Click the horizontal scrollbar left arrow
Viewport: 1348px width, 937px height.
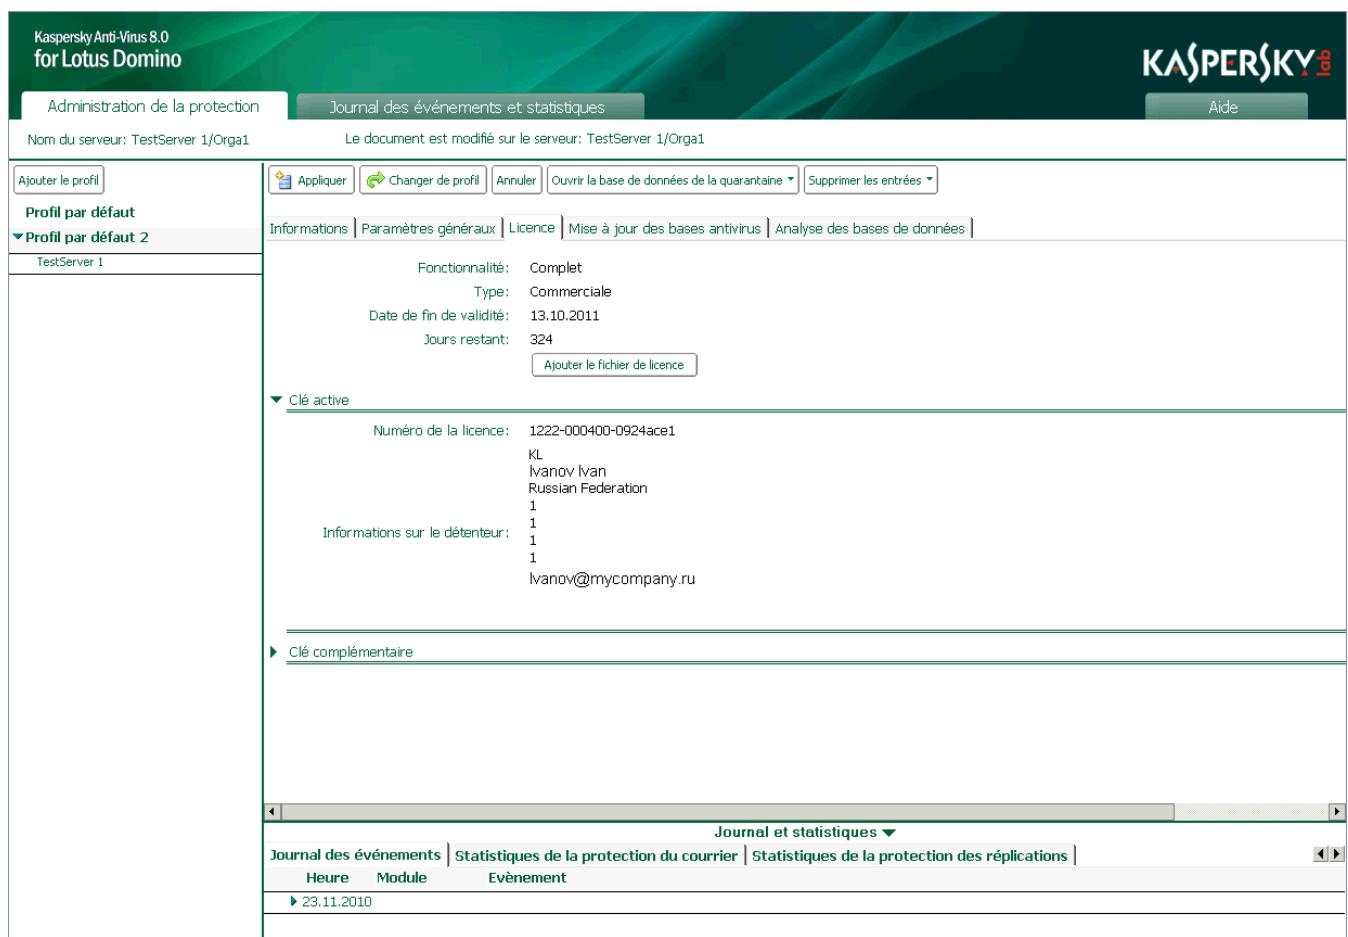[272, 812]
